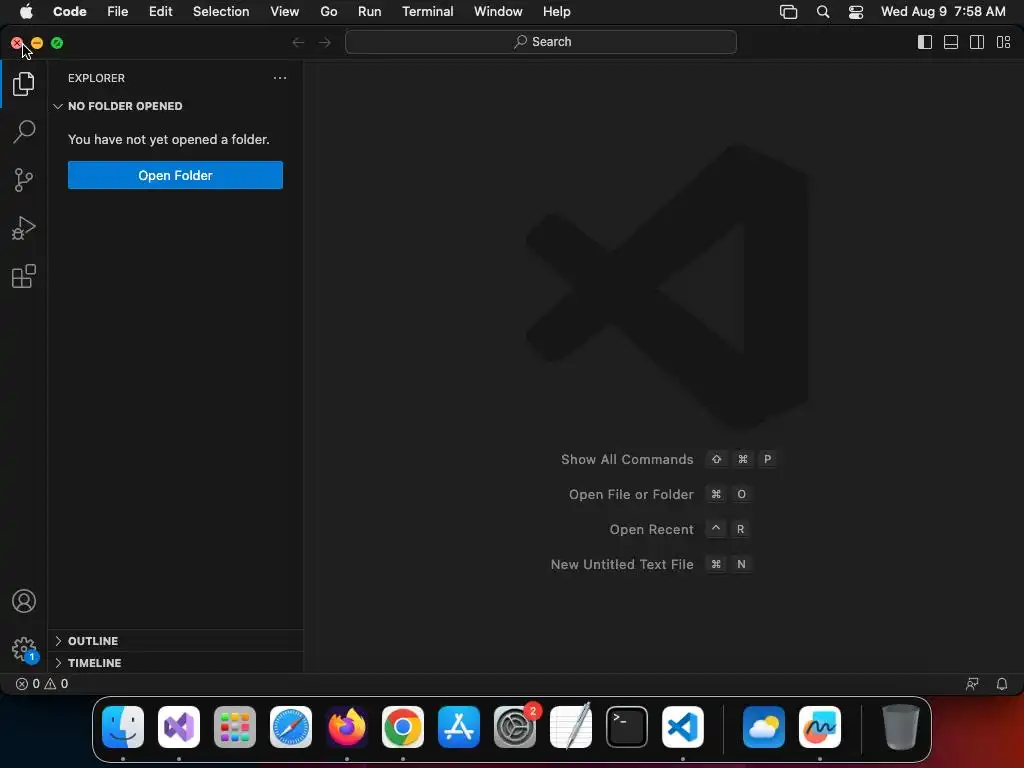Viewport: 1024px width, 768px height.
Task: Click the Show All Commands hint text
Action: [627, 460]
